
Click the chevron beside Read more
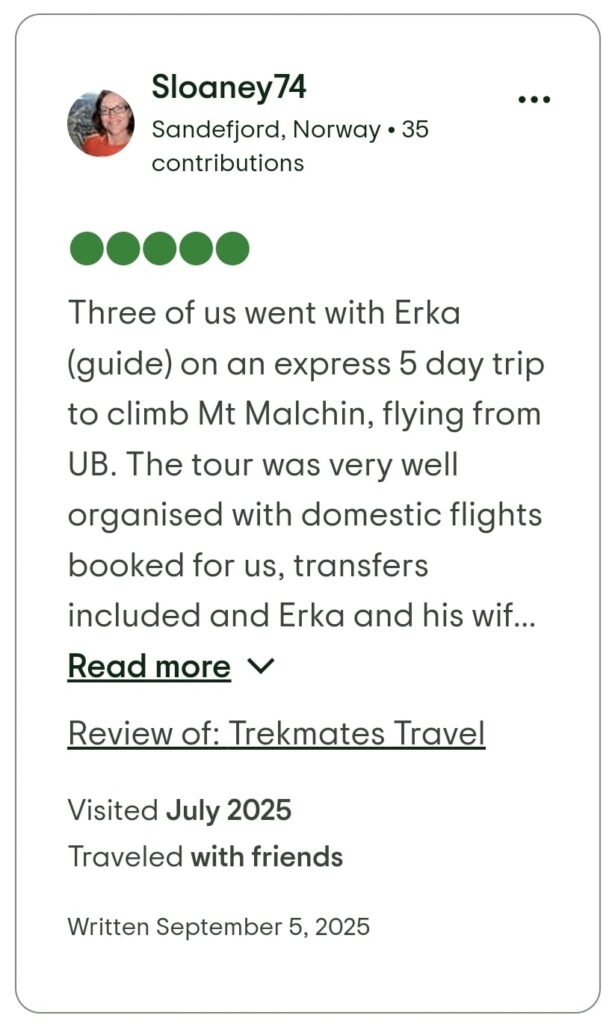point(260,666)
